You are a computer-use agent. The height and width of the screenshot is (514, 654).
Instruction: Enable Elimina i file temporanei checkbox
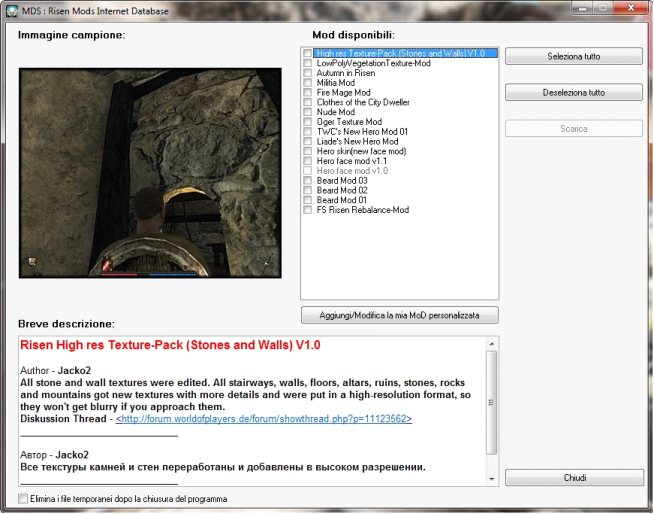click(x=23, y=499)
